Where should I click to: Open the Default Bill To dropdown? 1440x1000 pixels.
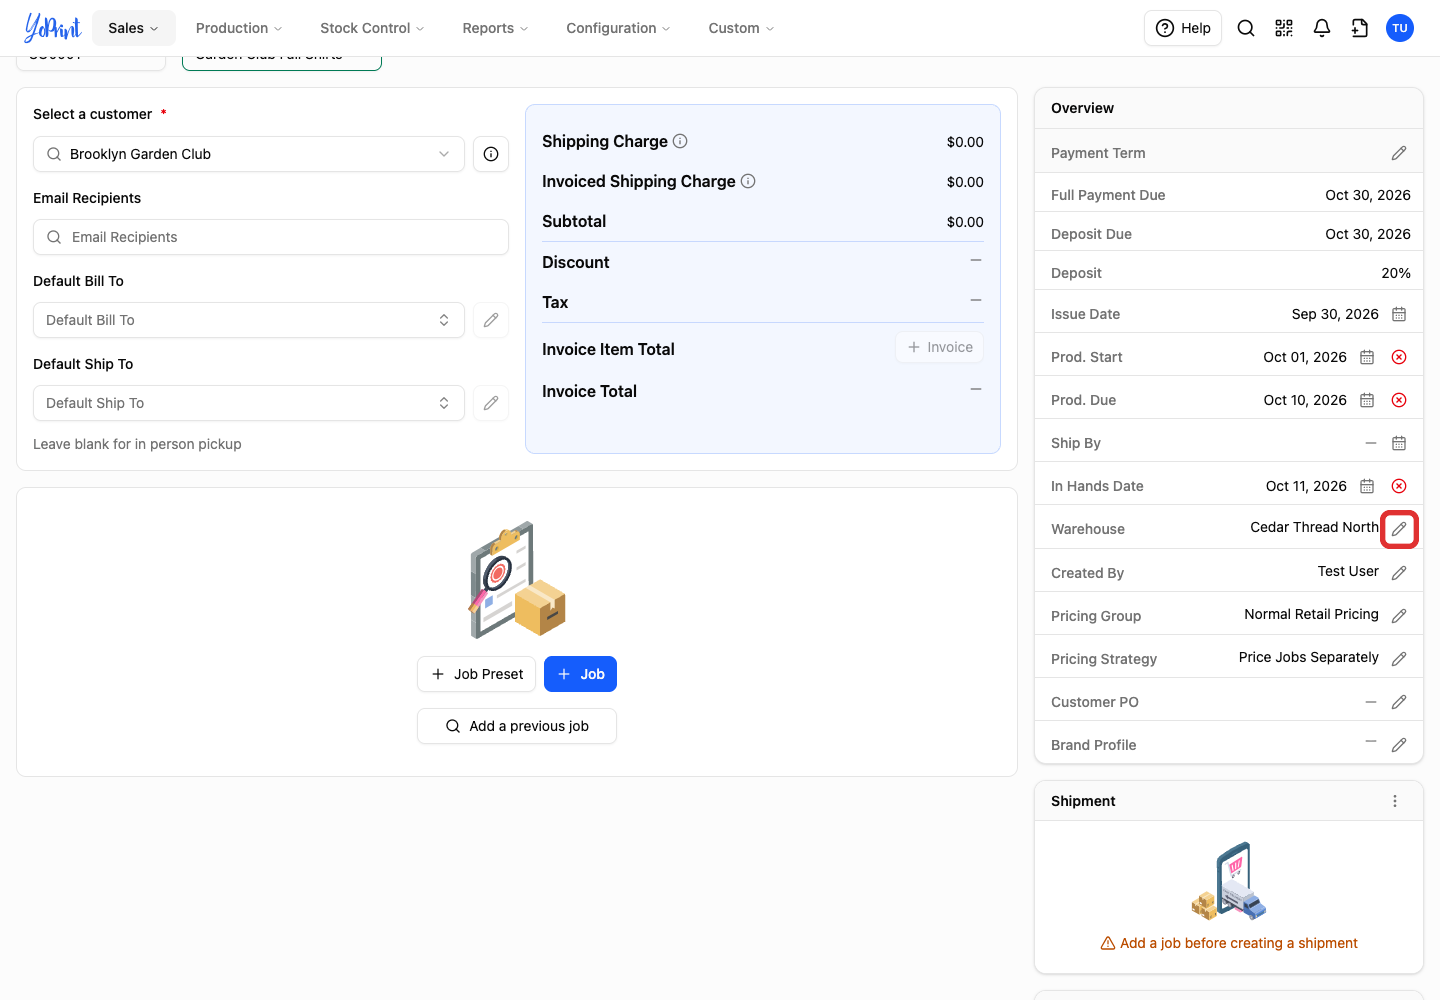[249, 320]
